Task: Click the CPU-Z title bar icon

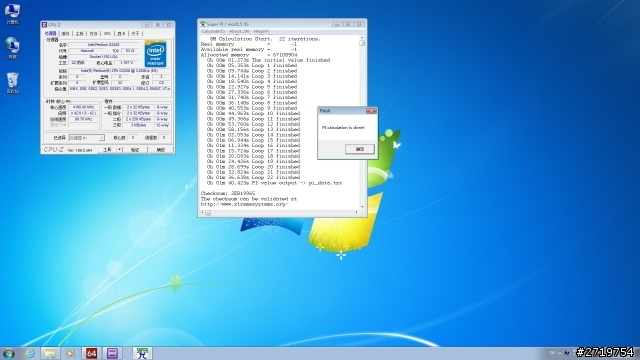Action: (44, 25)
